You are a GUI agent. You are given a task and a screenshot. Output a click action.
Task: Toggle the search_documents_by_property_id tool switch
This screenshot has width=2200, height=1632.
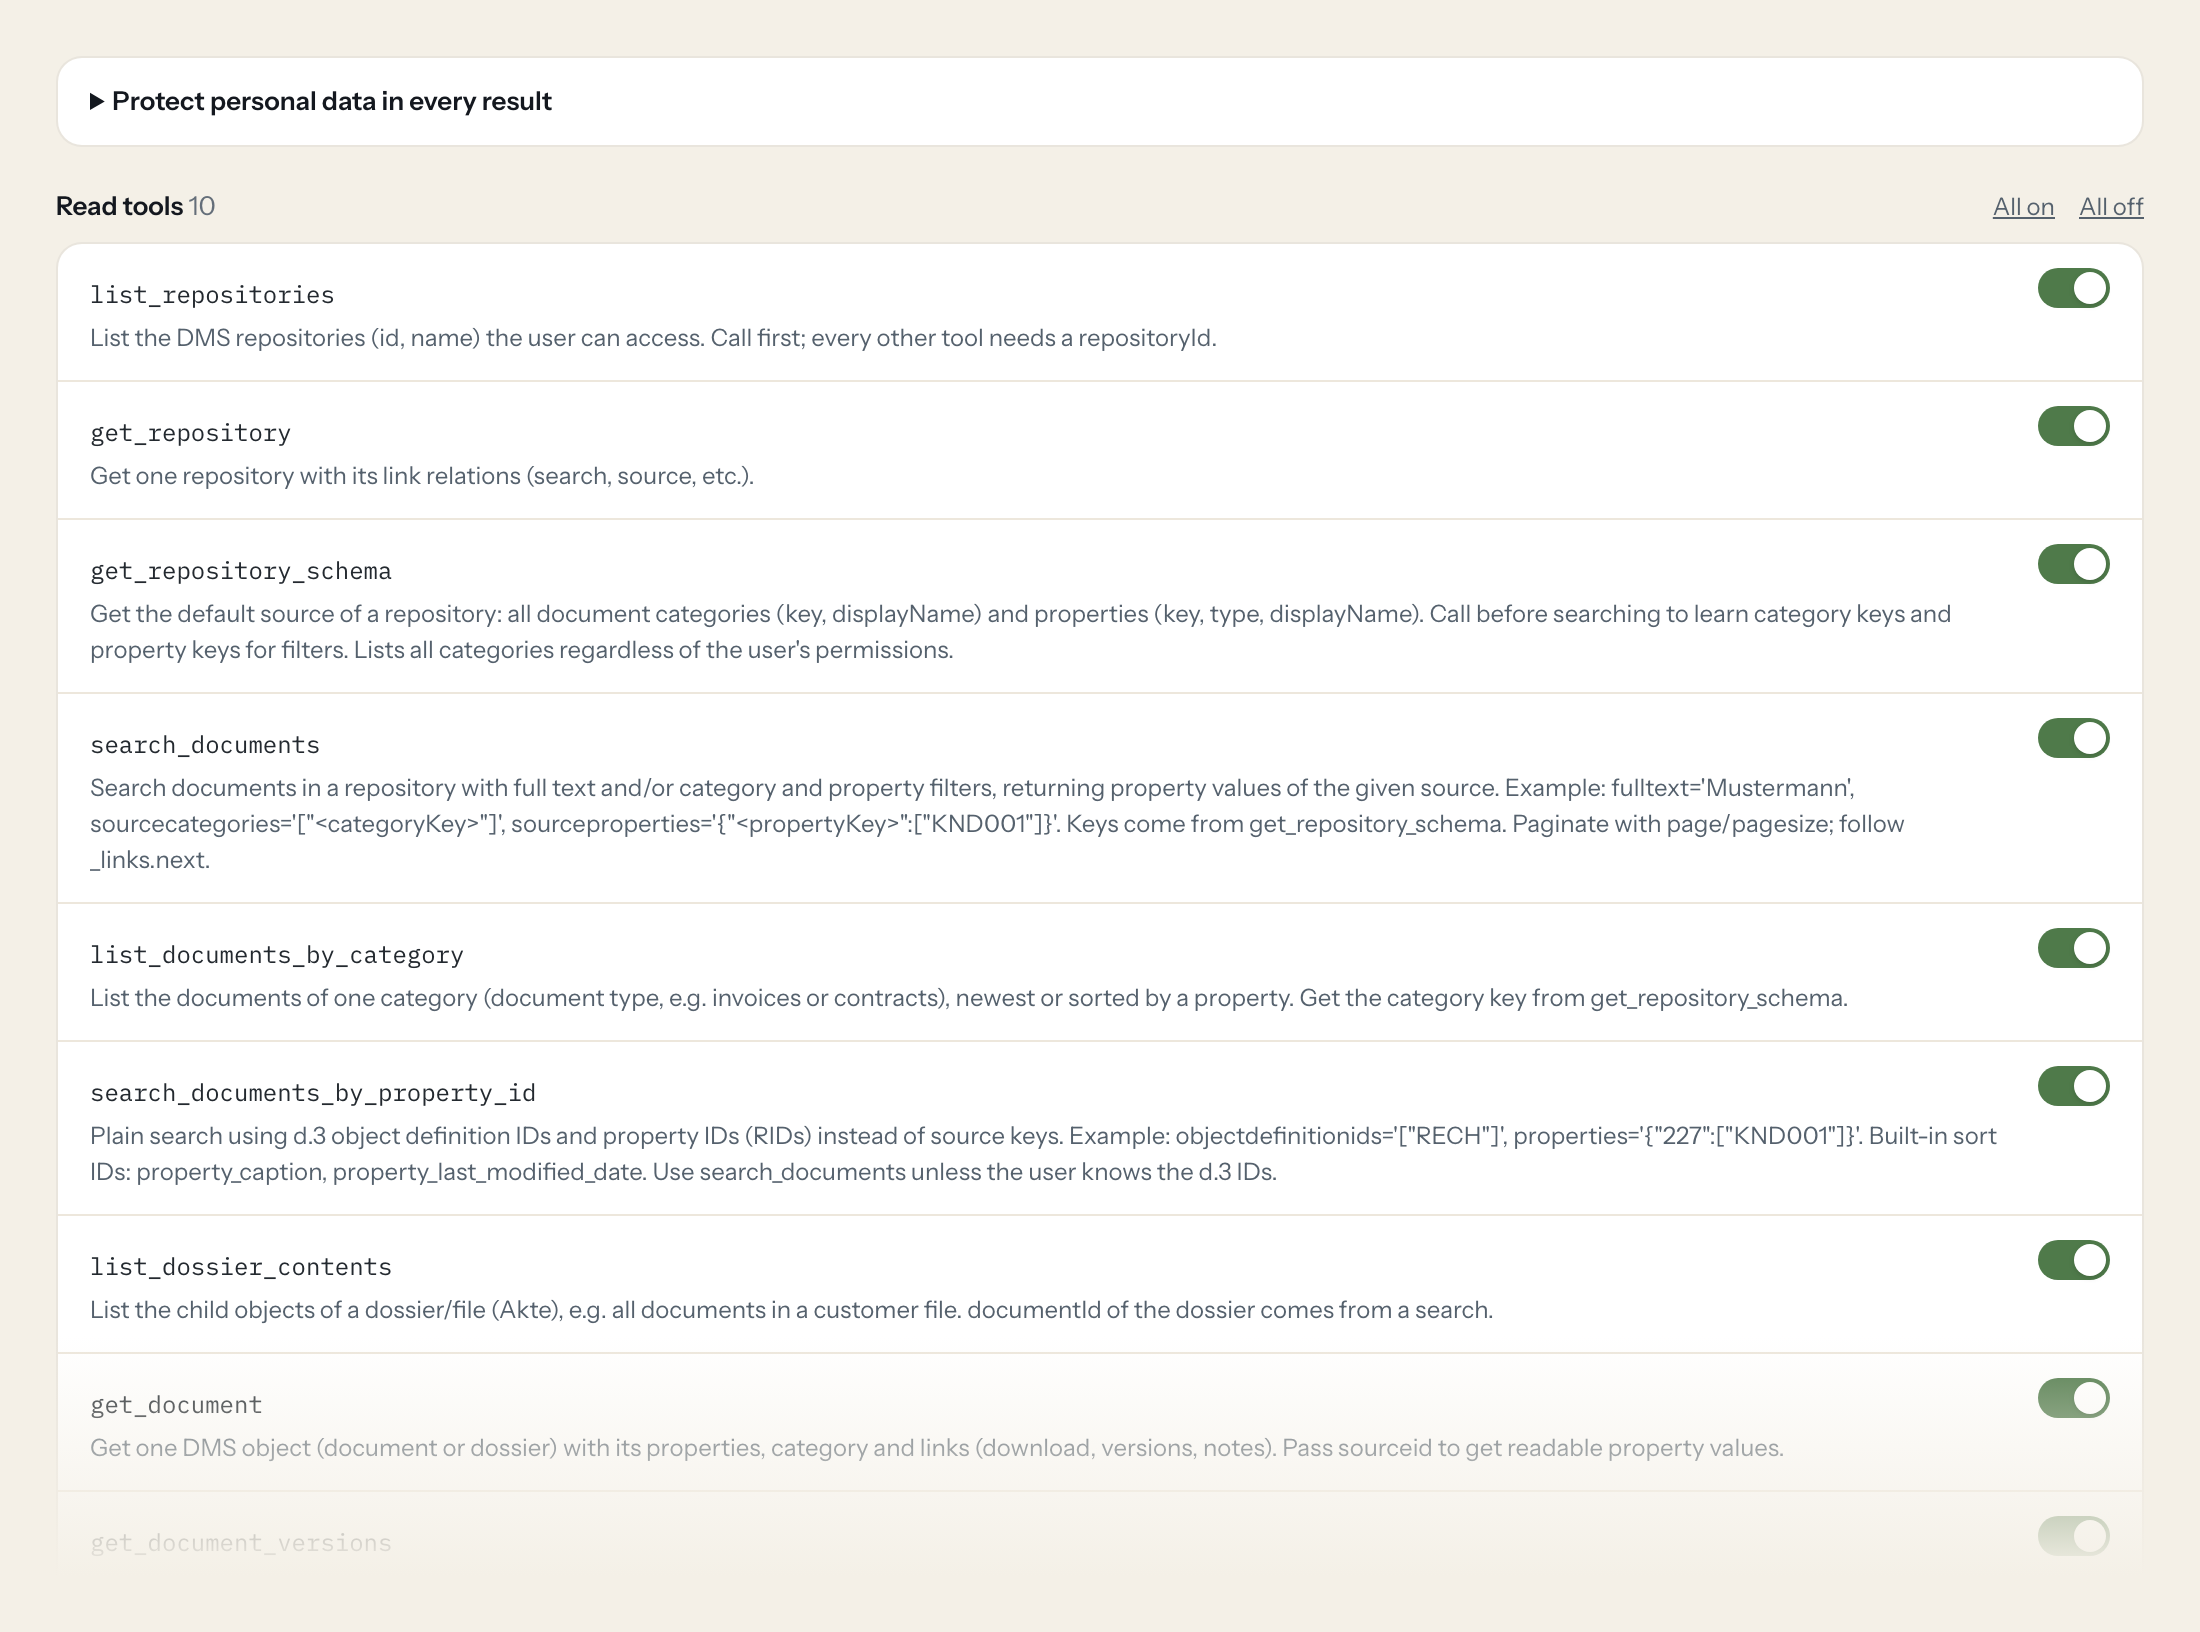click(2073, 1086)
